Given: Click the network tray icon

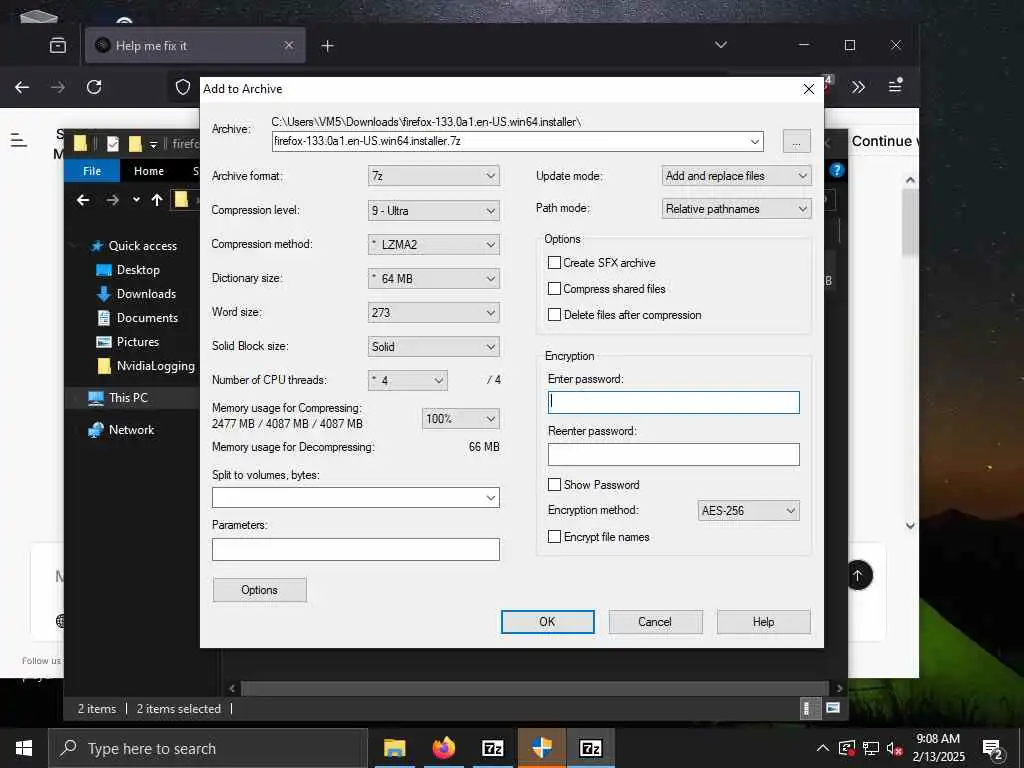Looking at the screenshot, I should [871, 748].
